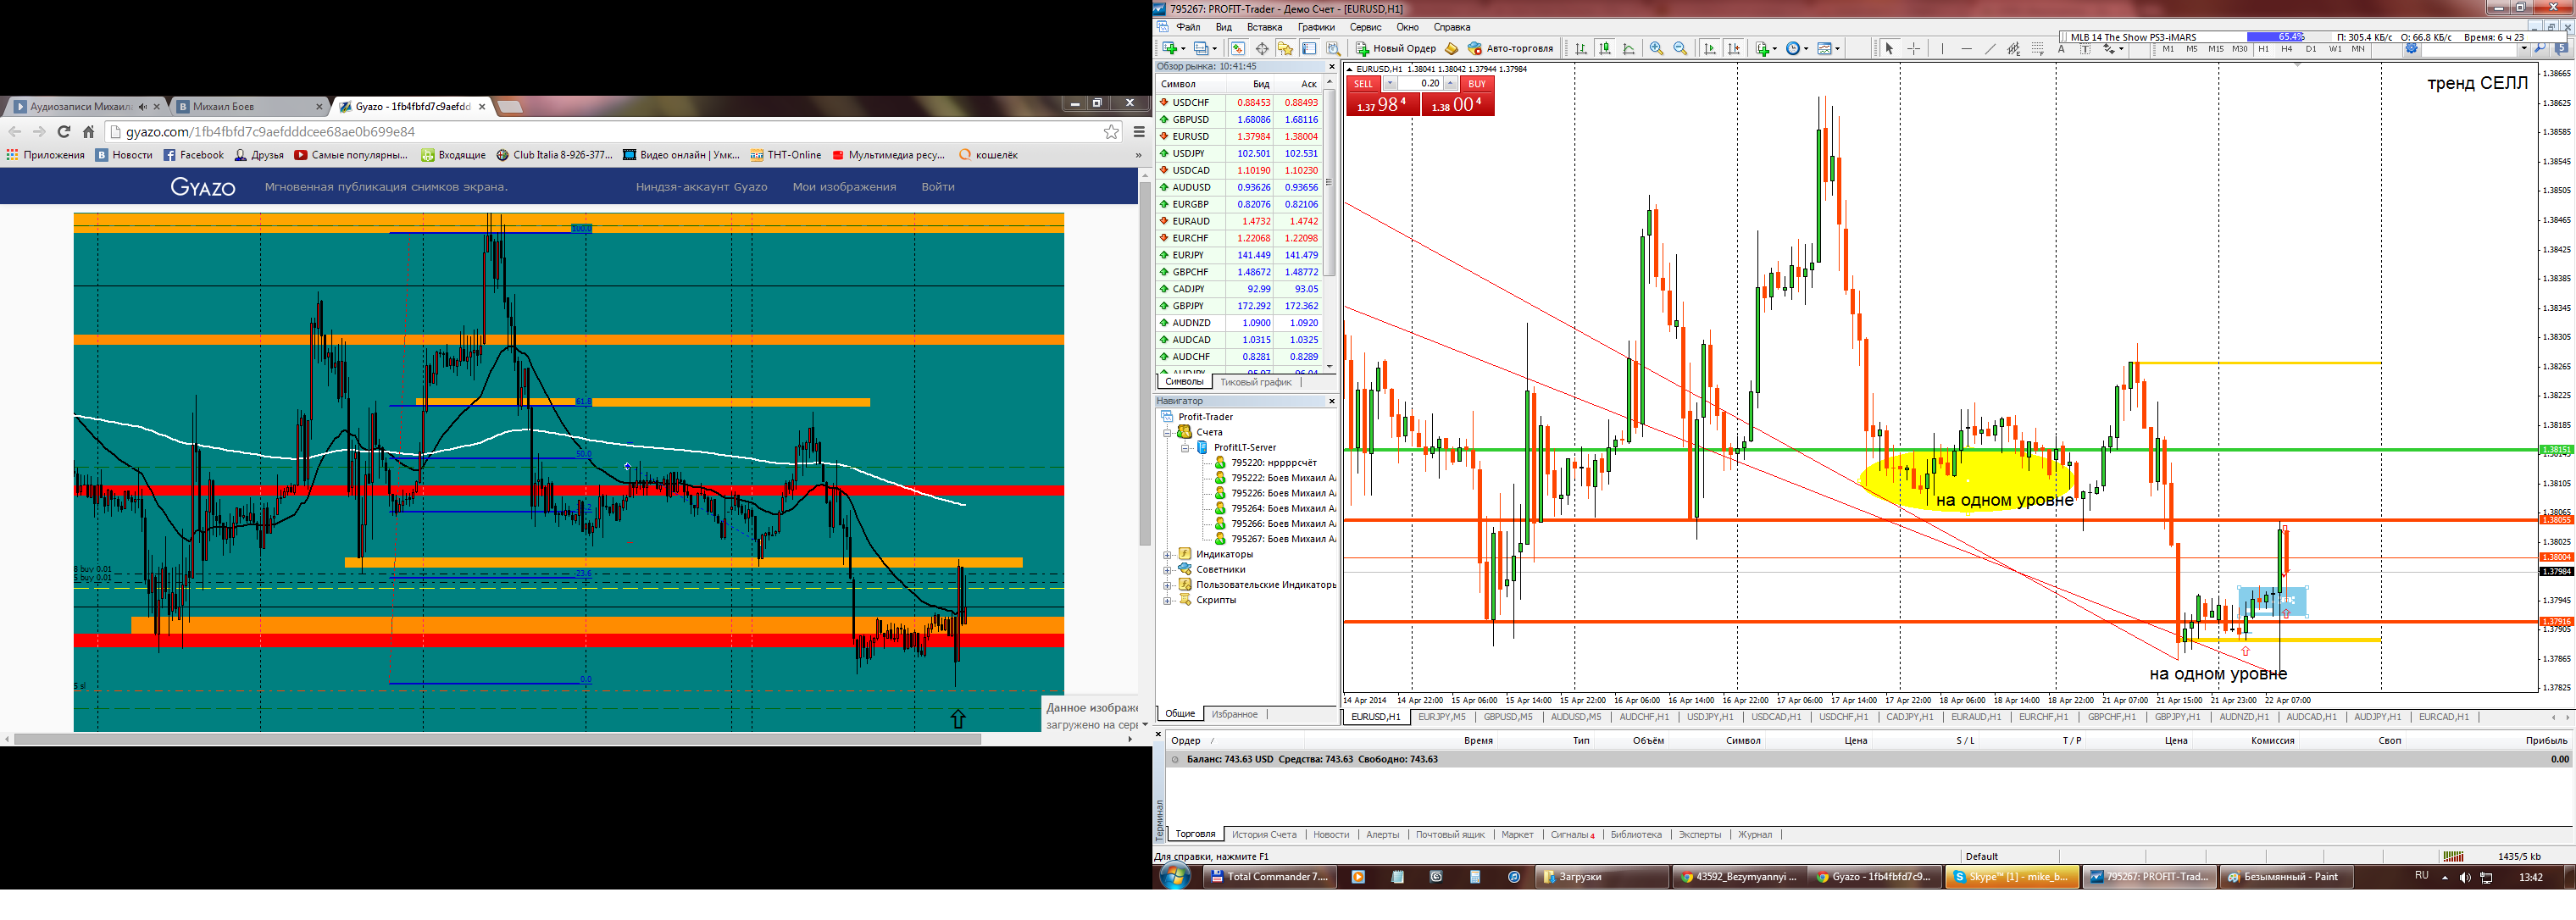
Task: Switch chart timeframe to D1
Action: pyautogui.click(x=2311, y=49)
